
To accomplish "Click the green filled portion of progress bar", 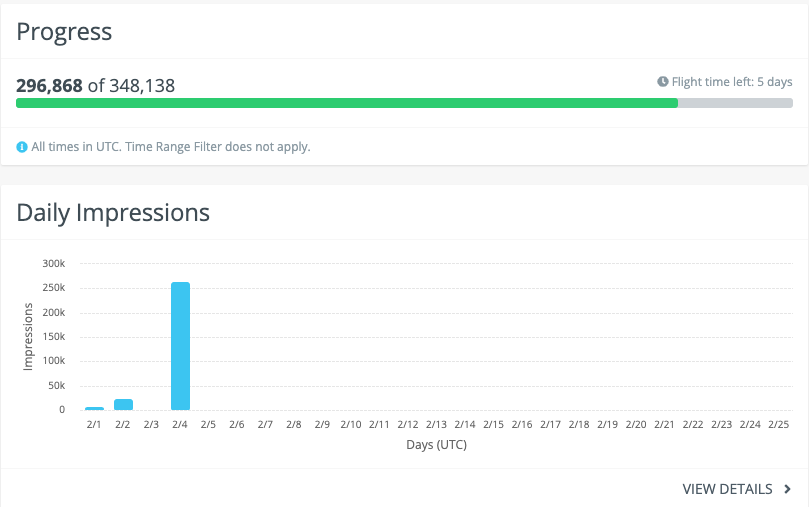I will click(346, 103).
